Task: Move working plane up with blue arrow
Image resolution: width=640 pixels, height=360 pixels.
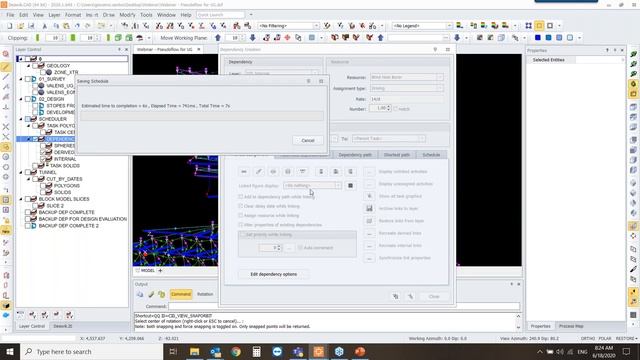Action: point(218,38)
